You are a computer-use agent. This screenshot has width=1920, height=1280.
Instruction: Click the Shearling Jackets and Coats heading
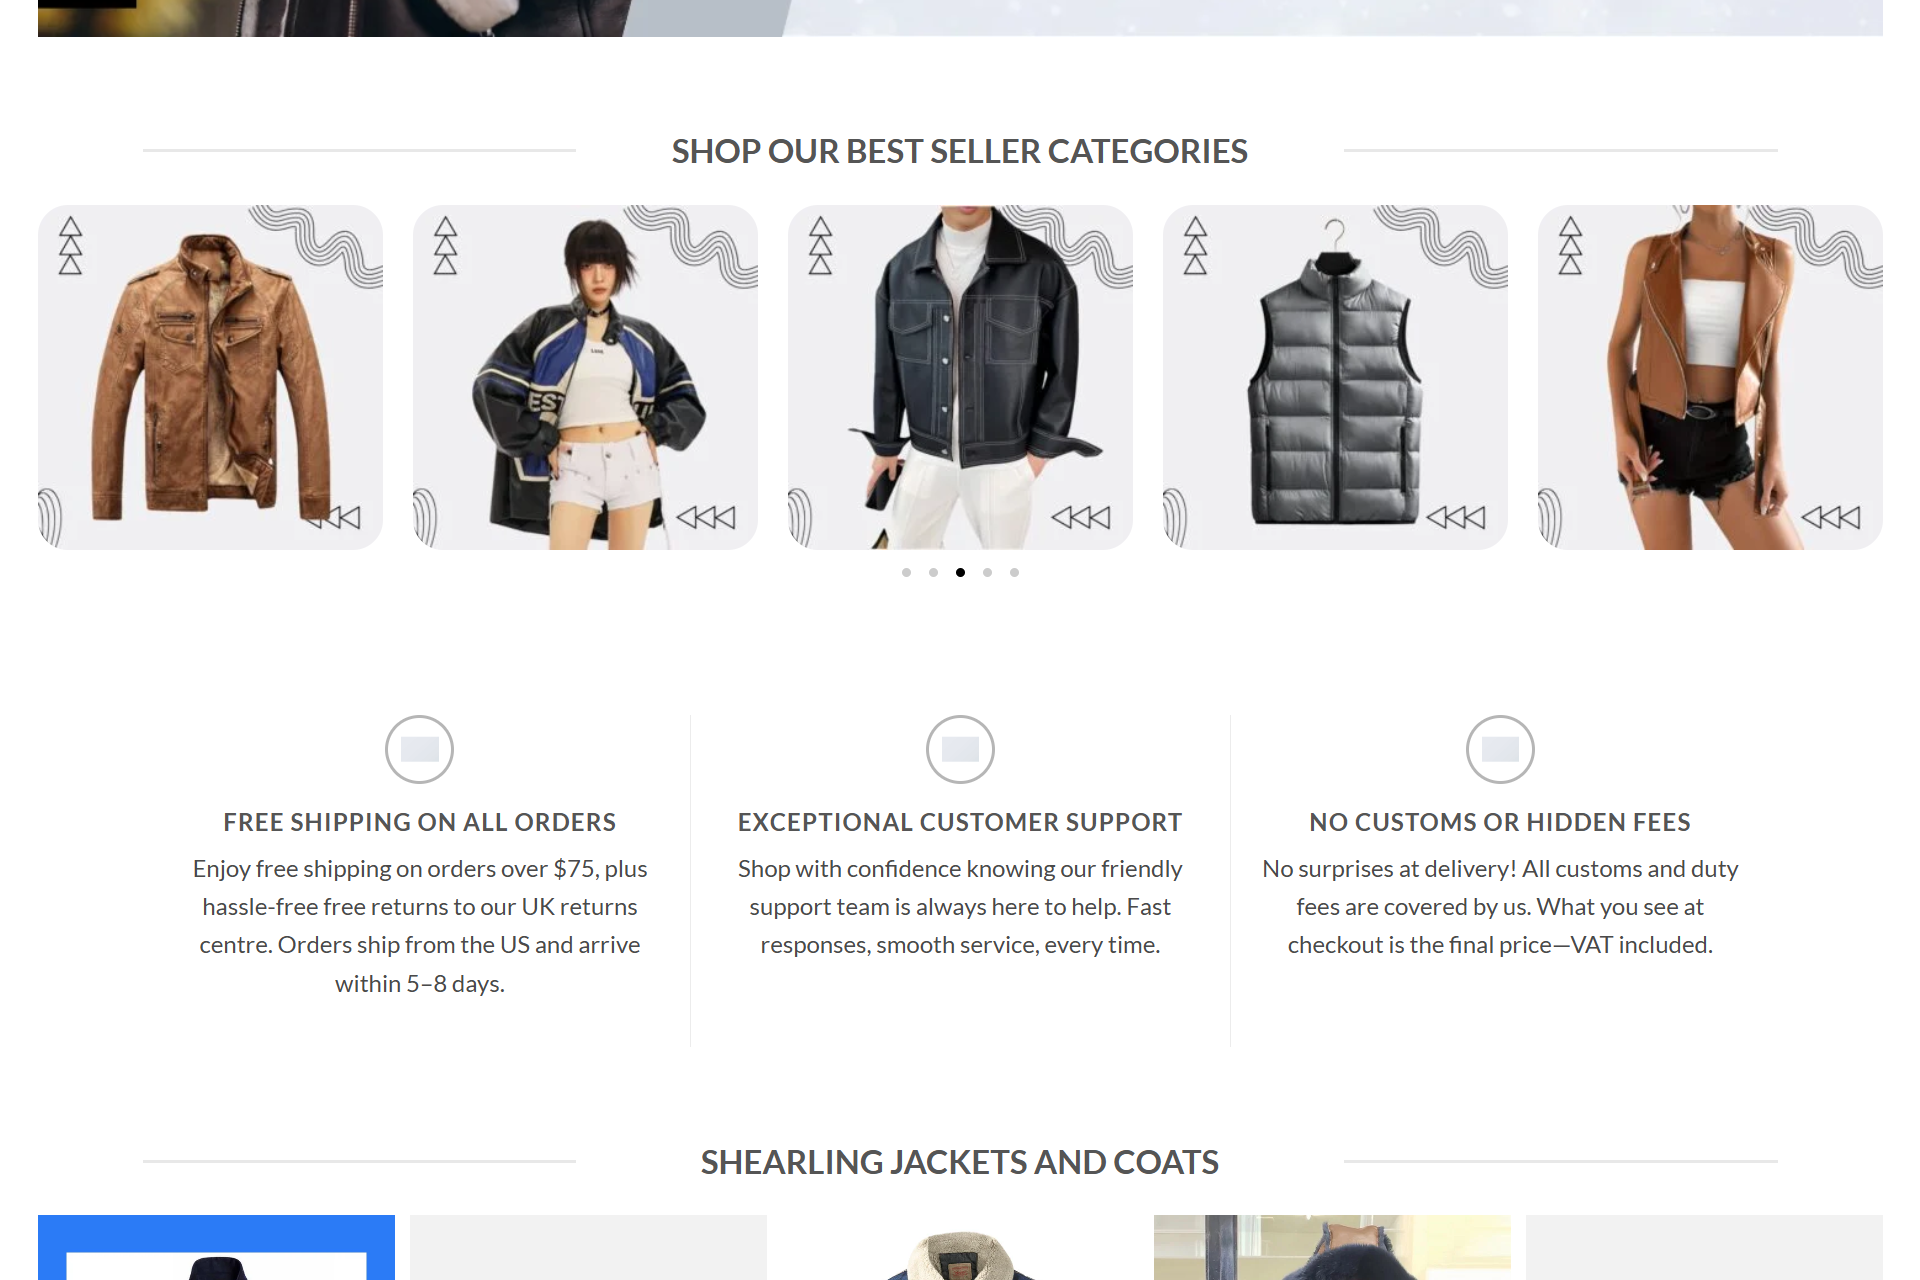(x=960, y=1162)
